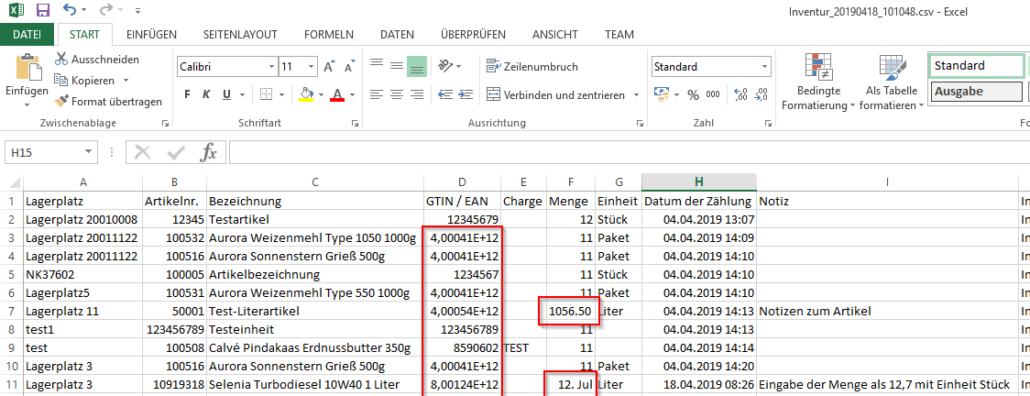This screenshot has height=396, width=1030.
Task: Decrease font size with small A icon
Action: pyautogui.click(x=349, y=67)
